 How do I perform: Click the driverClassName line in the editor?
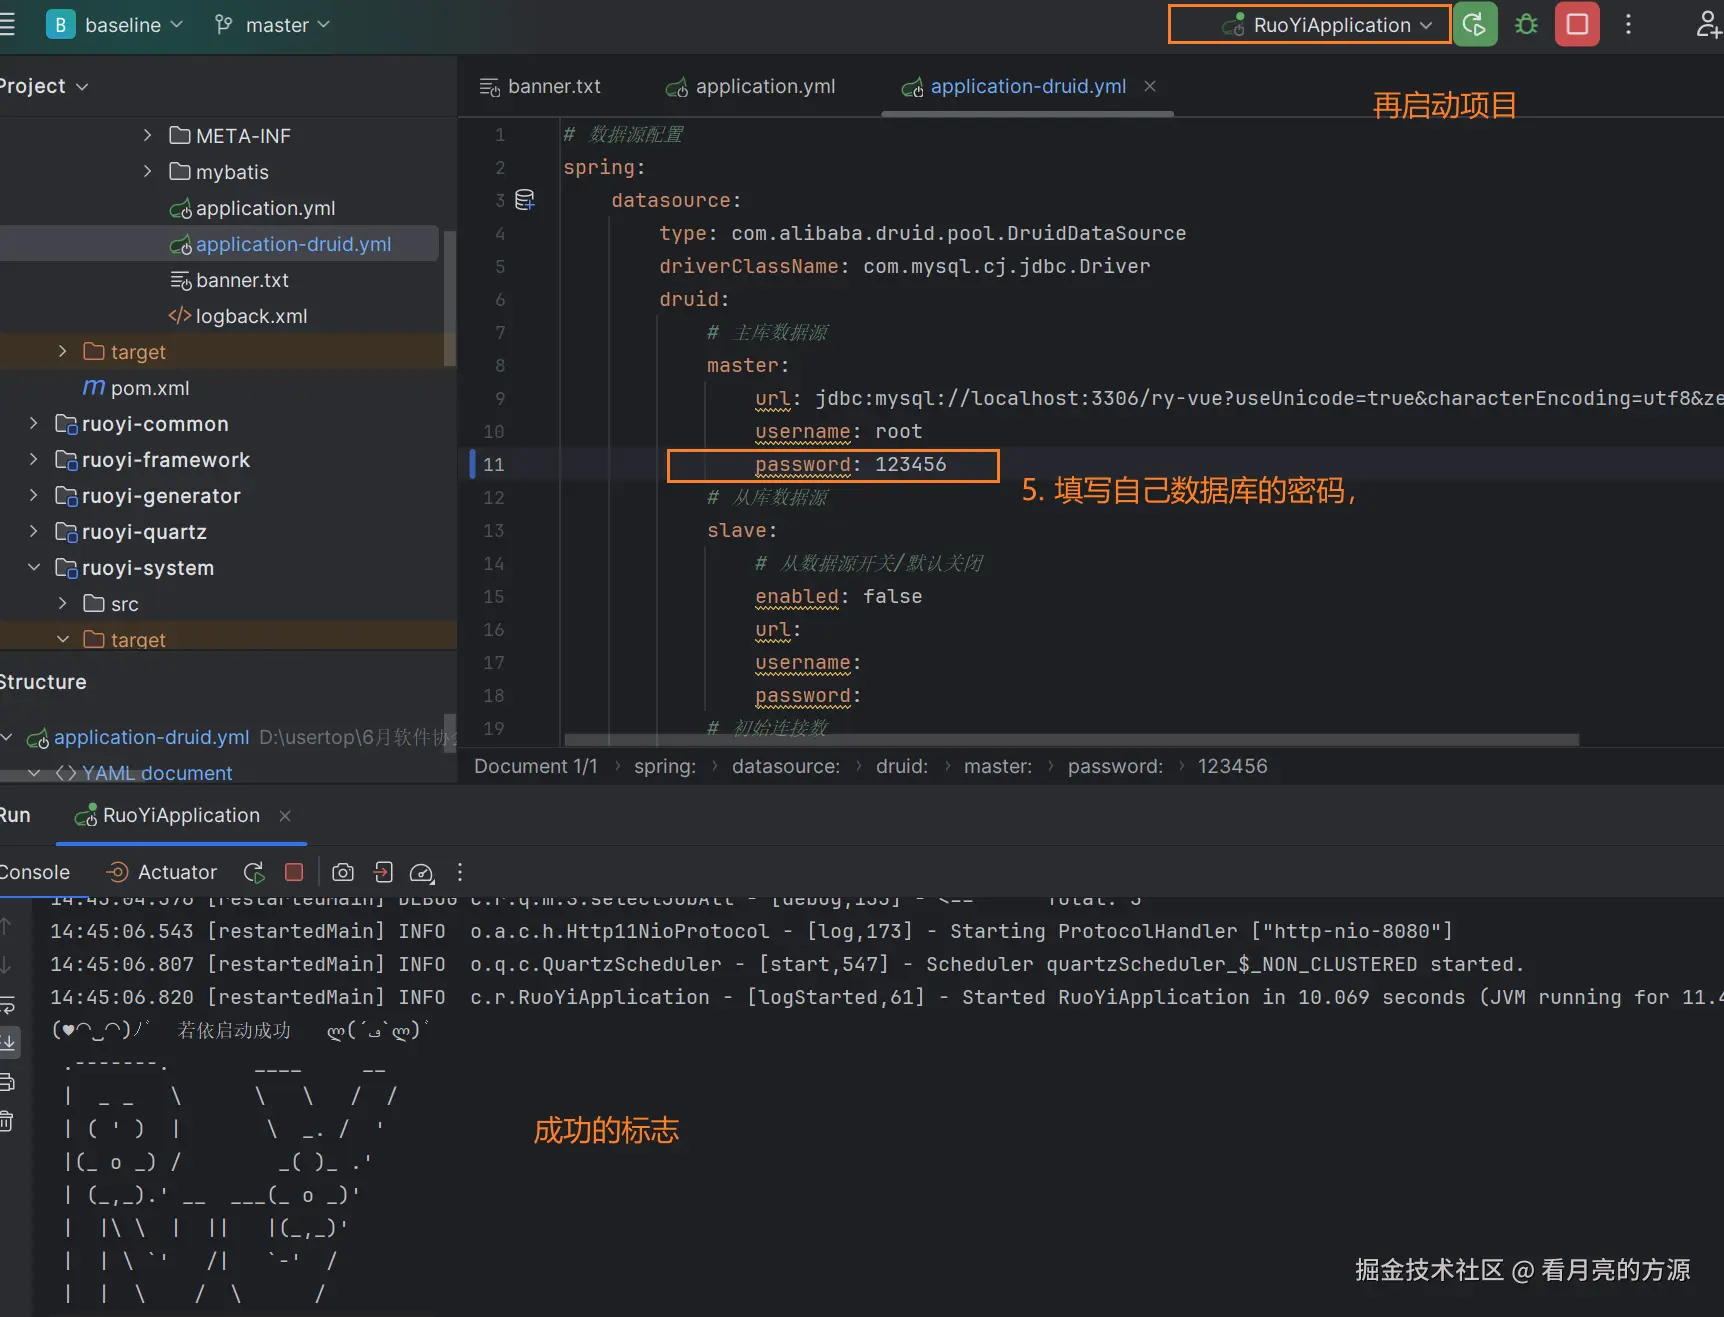(x=905, y=266)
